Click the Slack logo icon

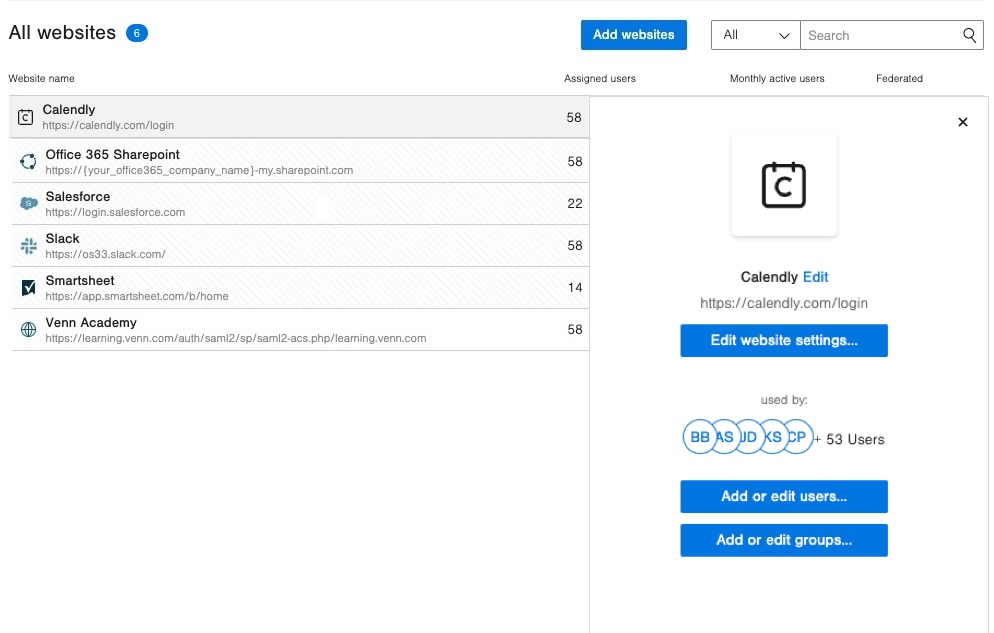pyautogui.click(x=29, y=246)
